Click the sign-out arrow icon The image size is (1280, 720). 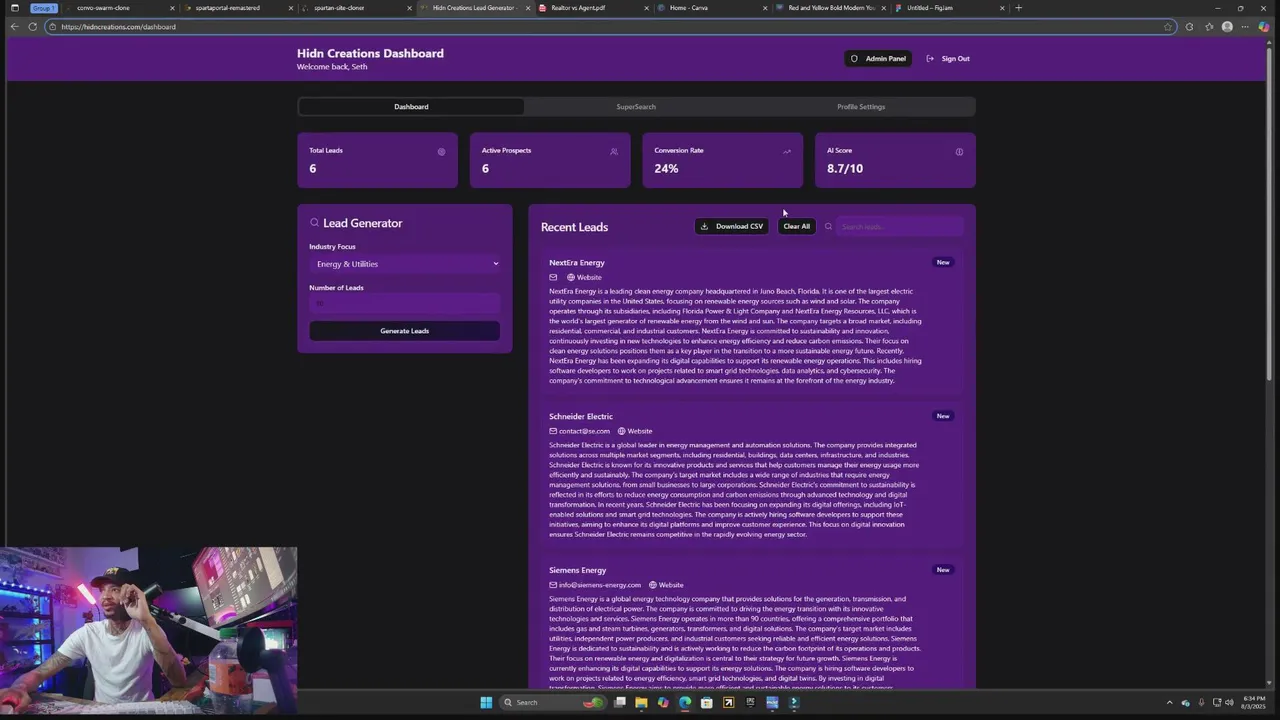coord(930,58)
